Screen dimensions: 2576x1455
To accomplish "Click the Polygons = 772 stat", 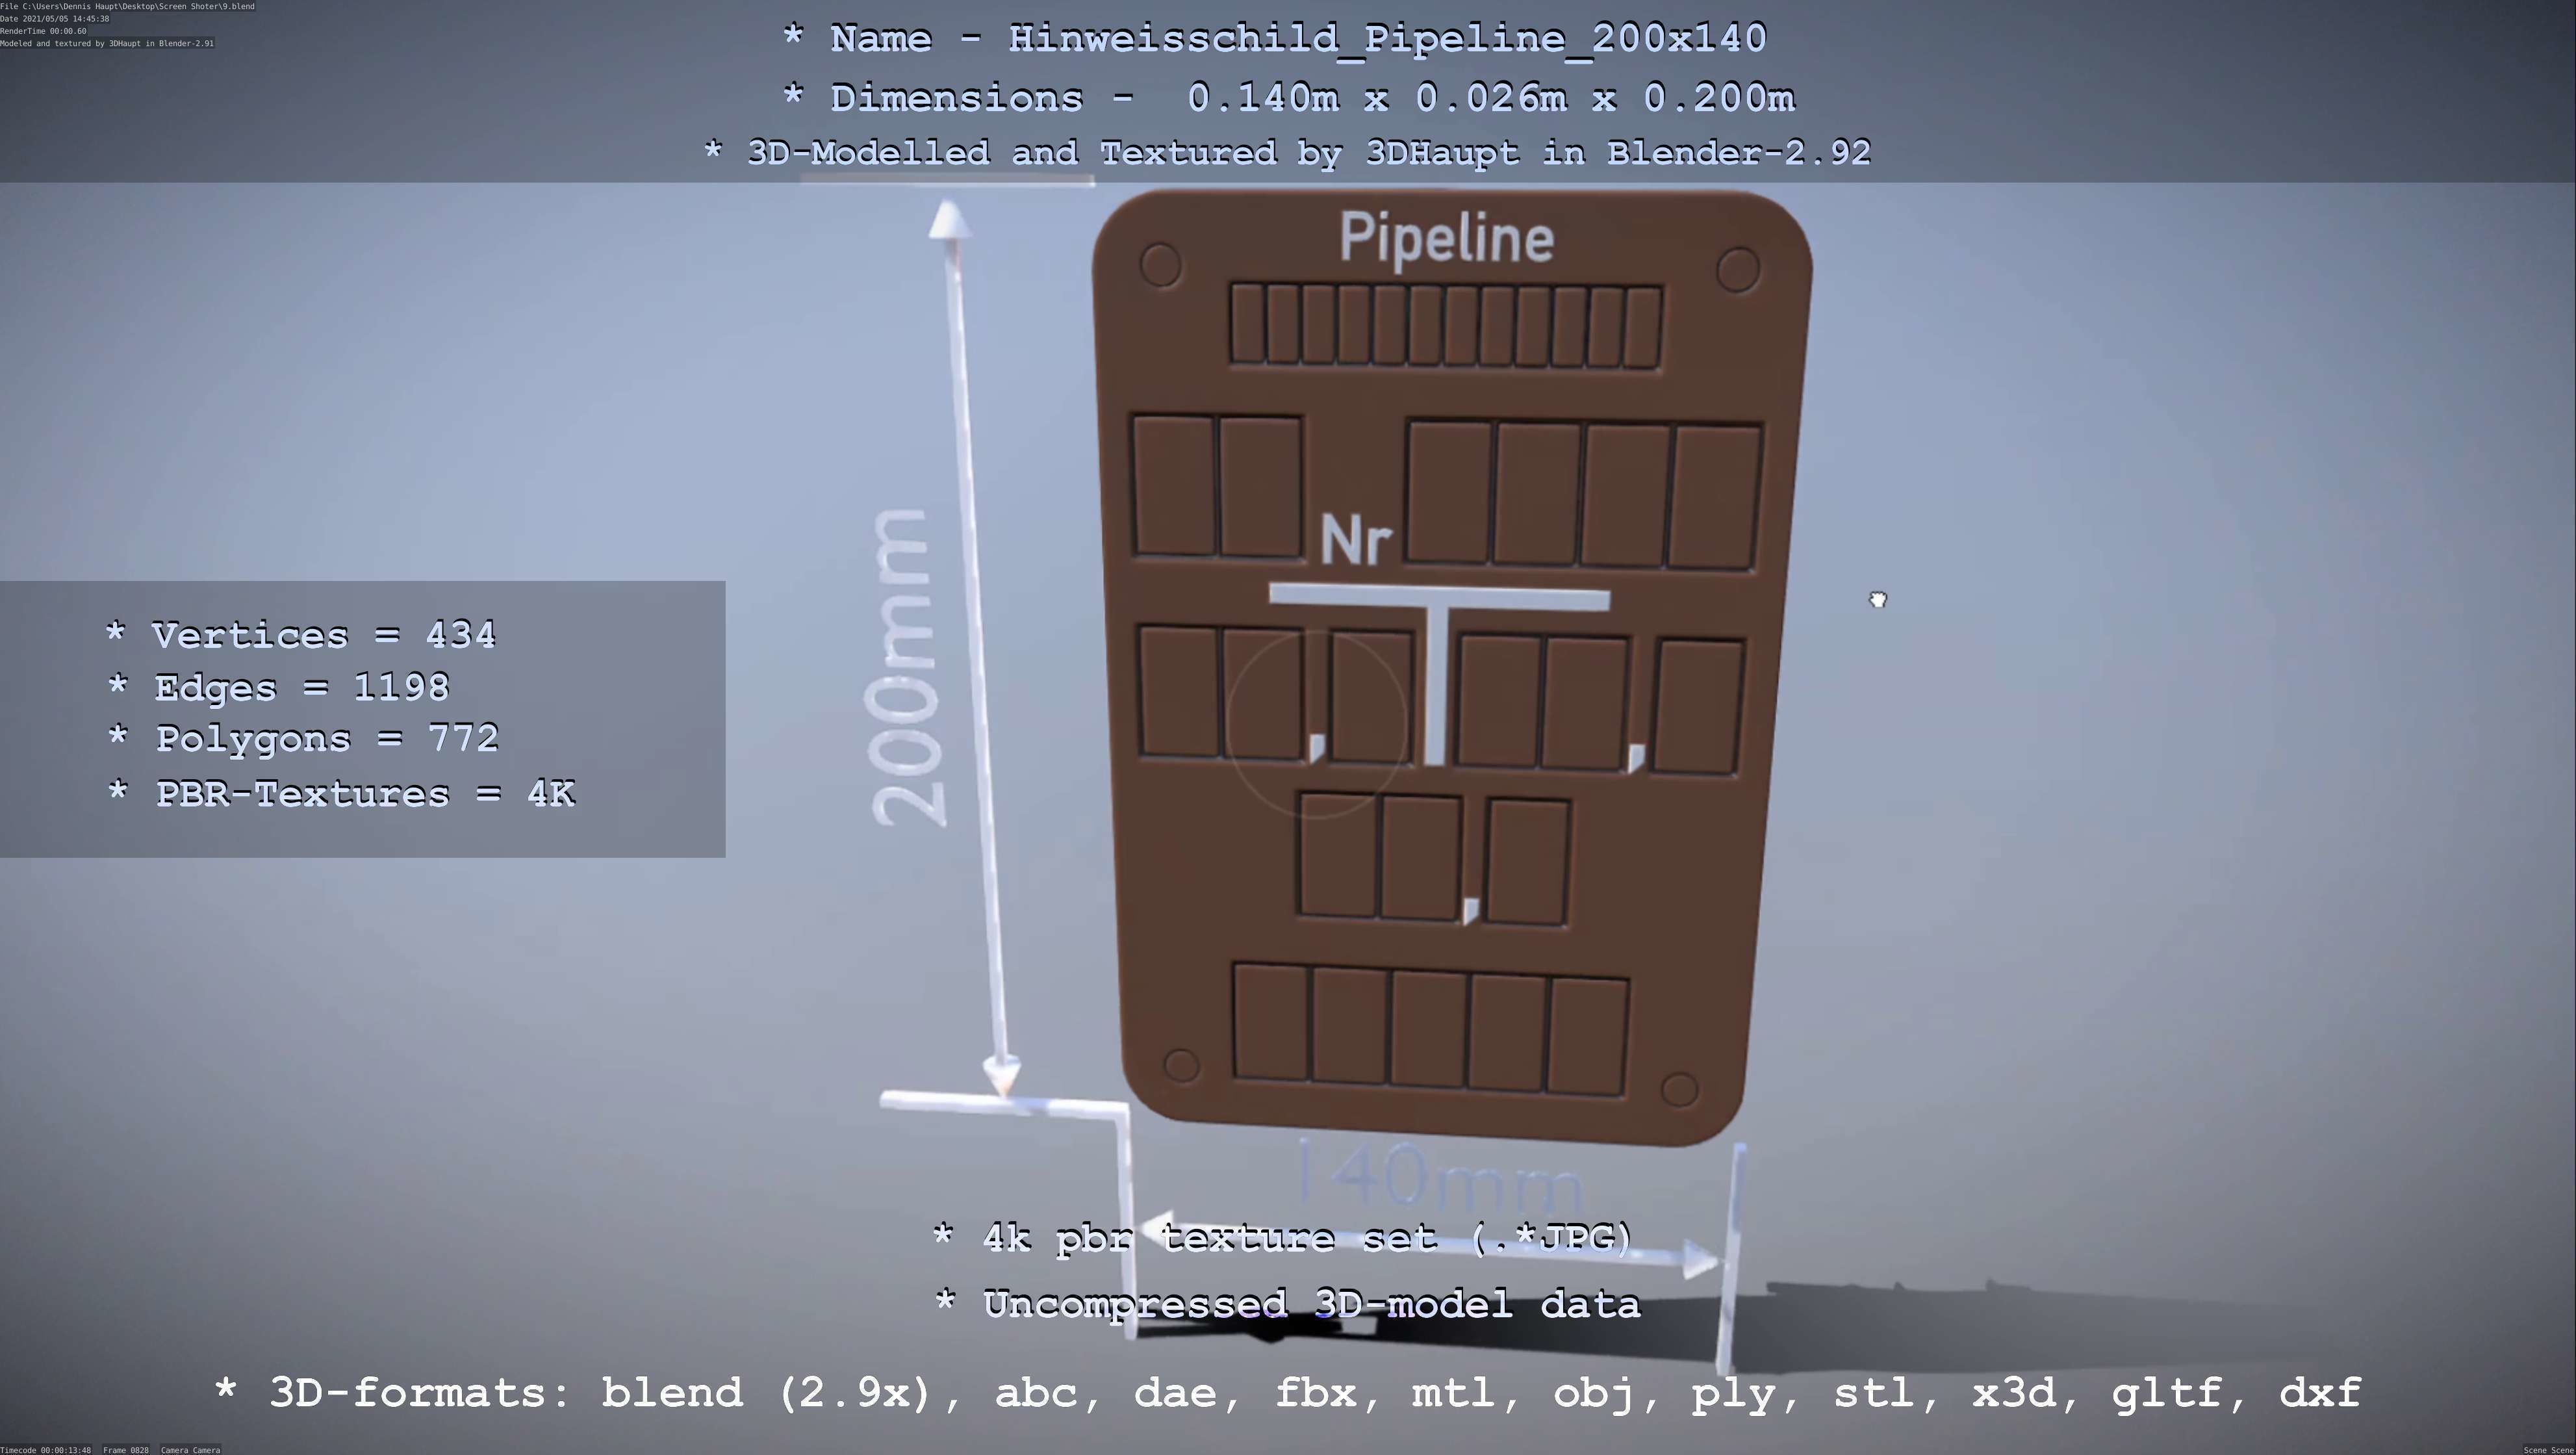I will pyautogui.click(x=303, y=739).
